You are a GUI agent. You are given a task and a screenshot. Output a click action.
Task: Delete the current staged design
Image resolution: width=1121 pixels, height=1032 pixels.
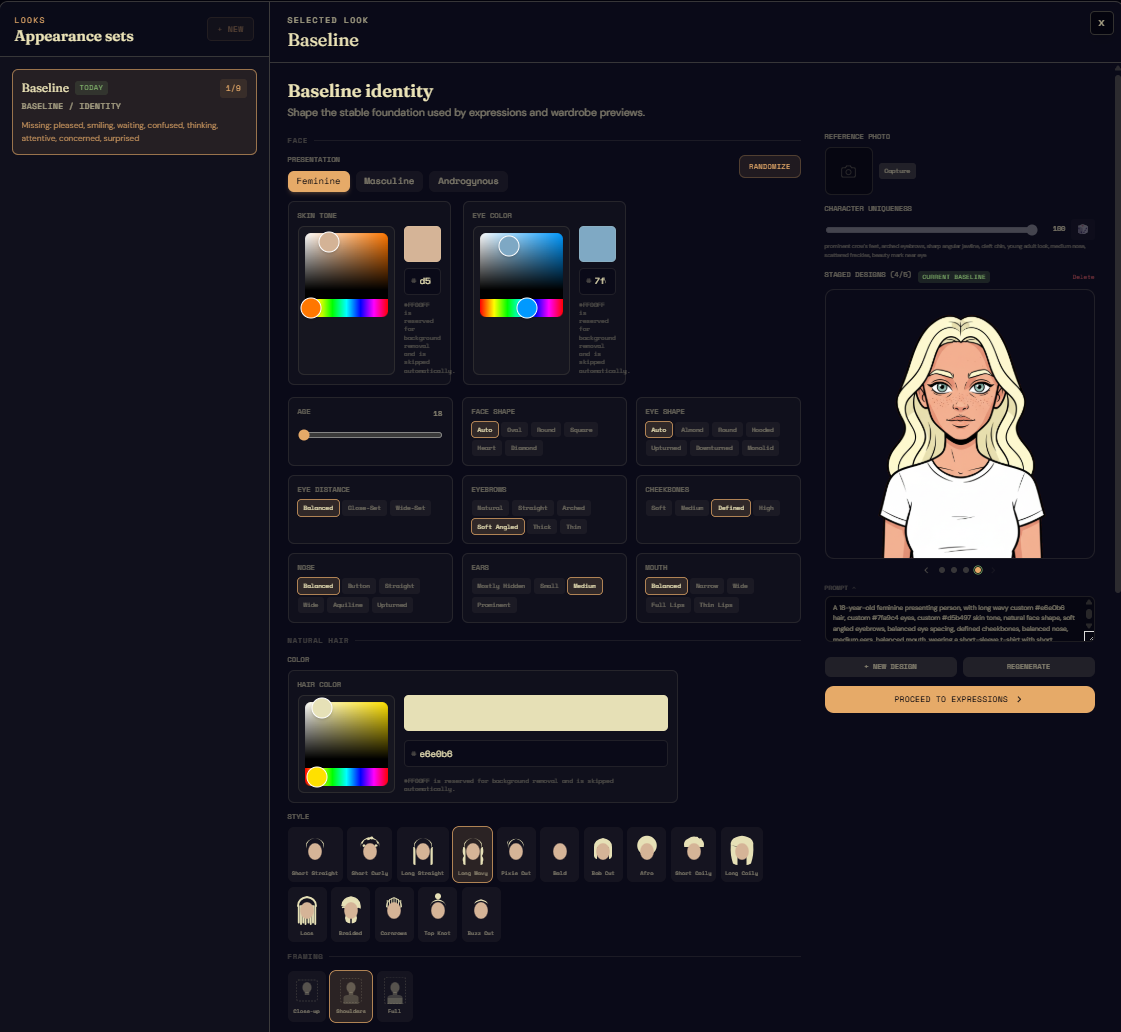click(1082, 277)
